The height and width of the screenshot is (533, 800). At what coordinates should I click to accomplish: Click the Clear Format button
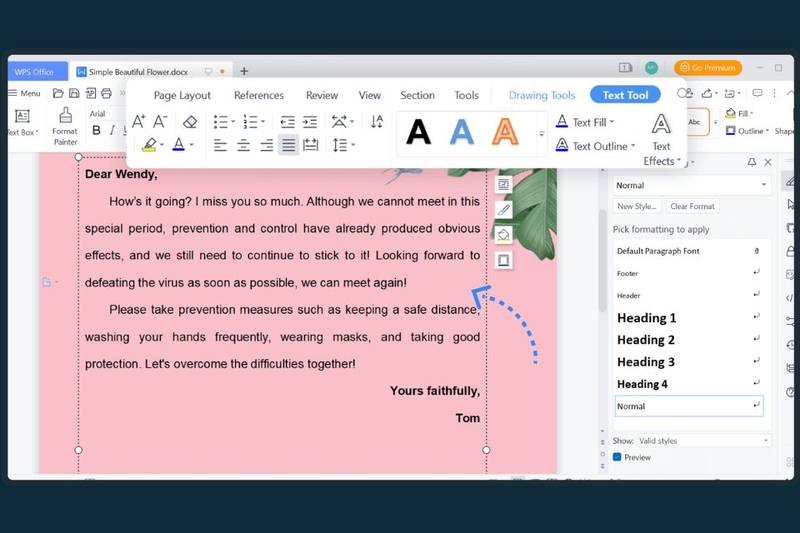692,206
